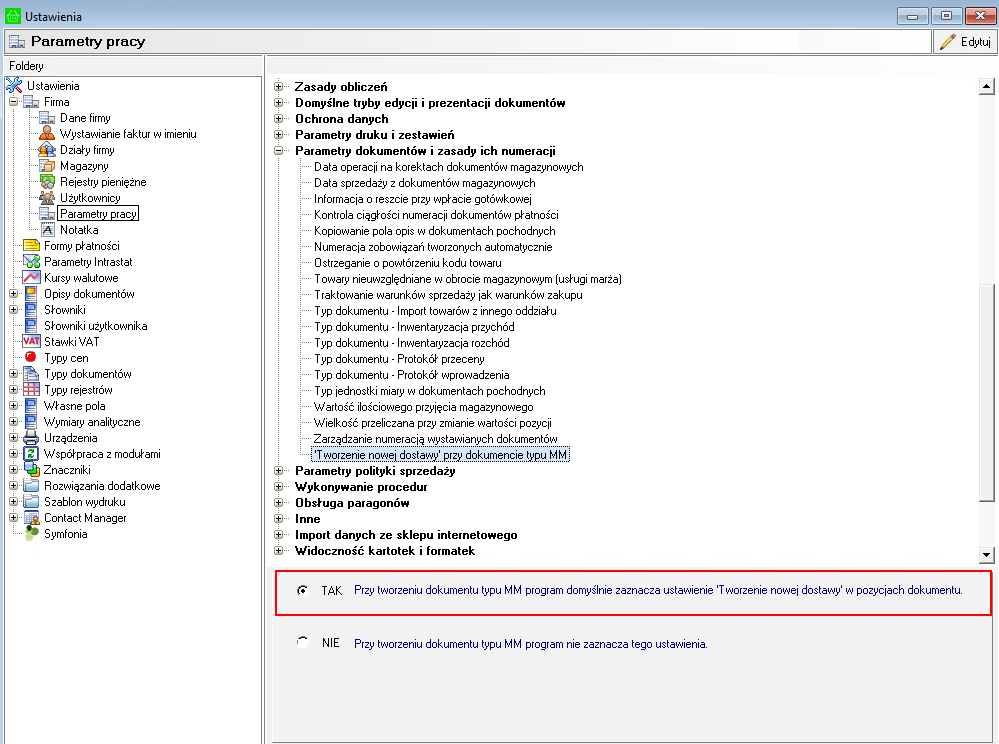
Task: Select the NIE radio option
Action: 302,643
